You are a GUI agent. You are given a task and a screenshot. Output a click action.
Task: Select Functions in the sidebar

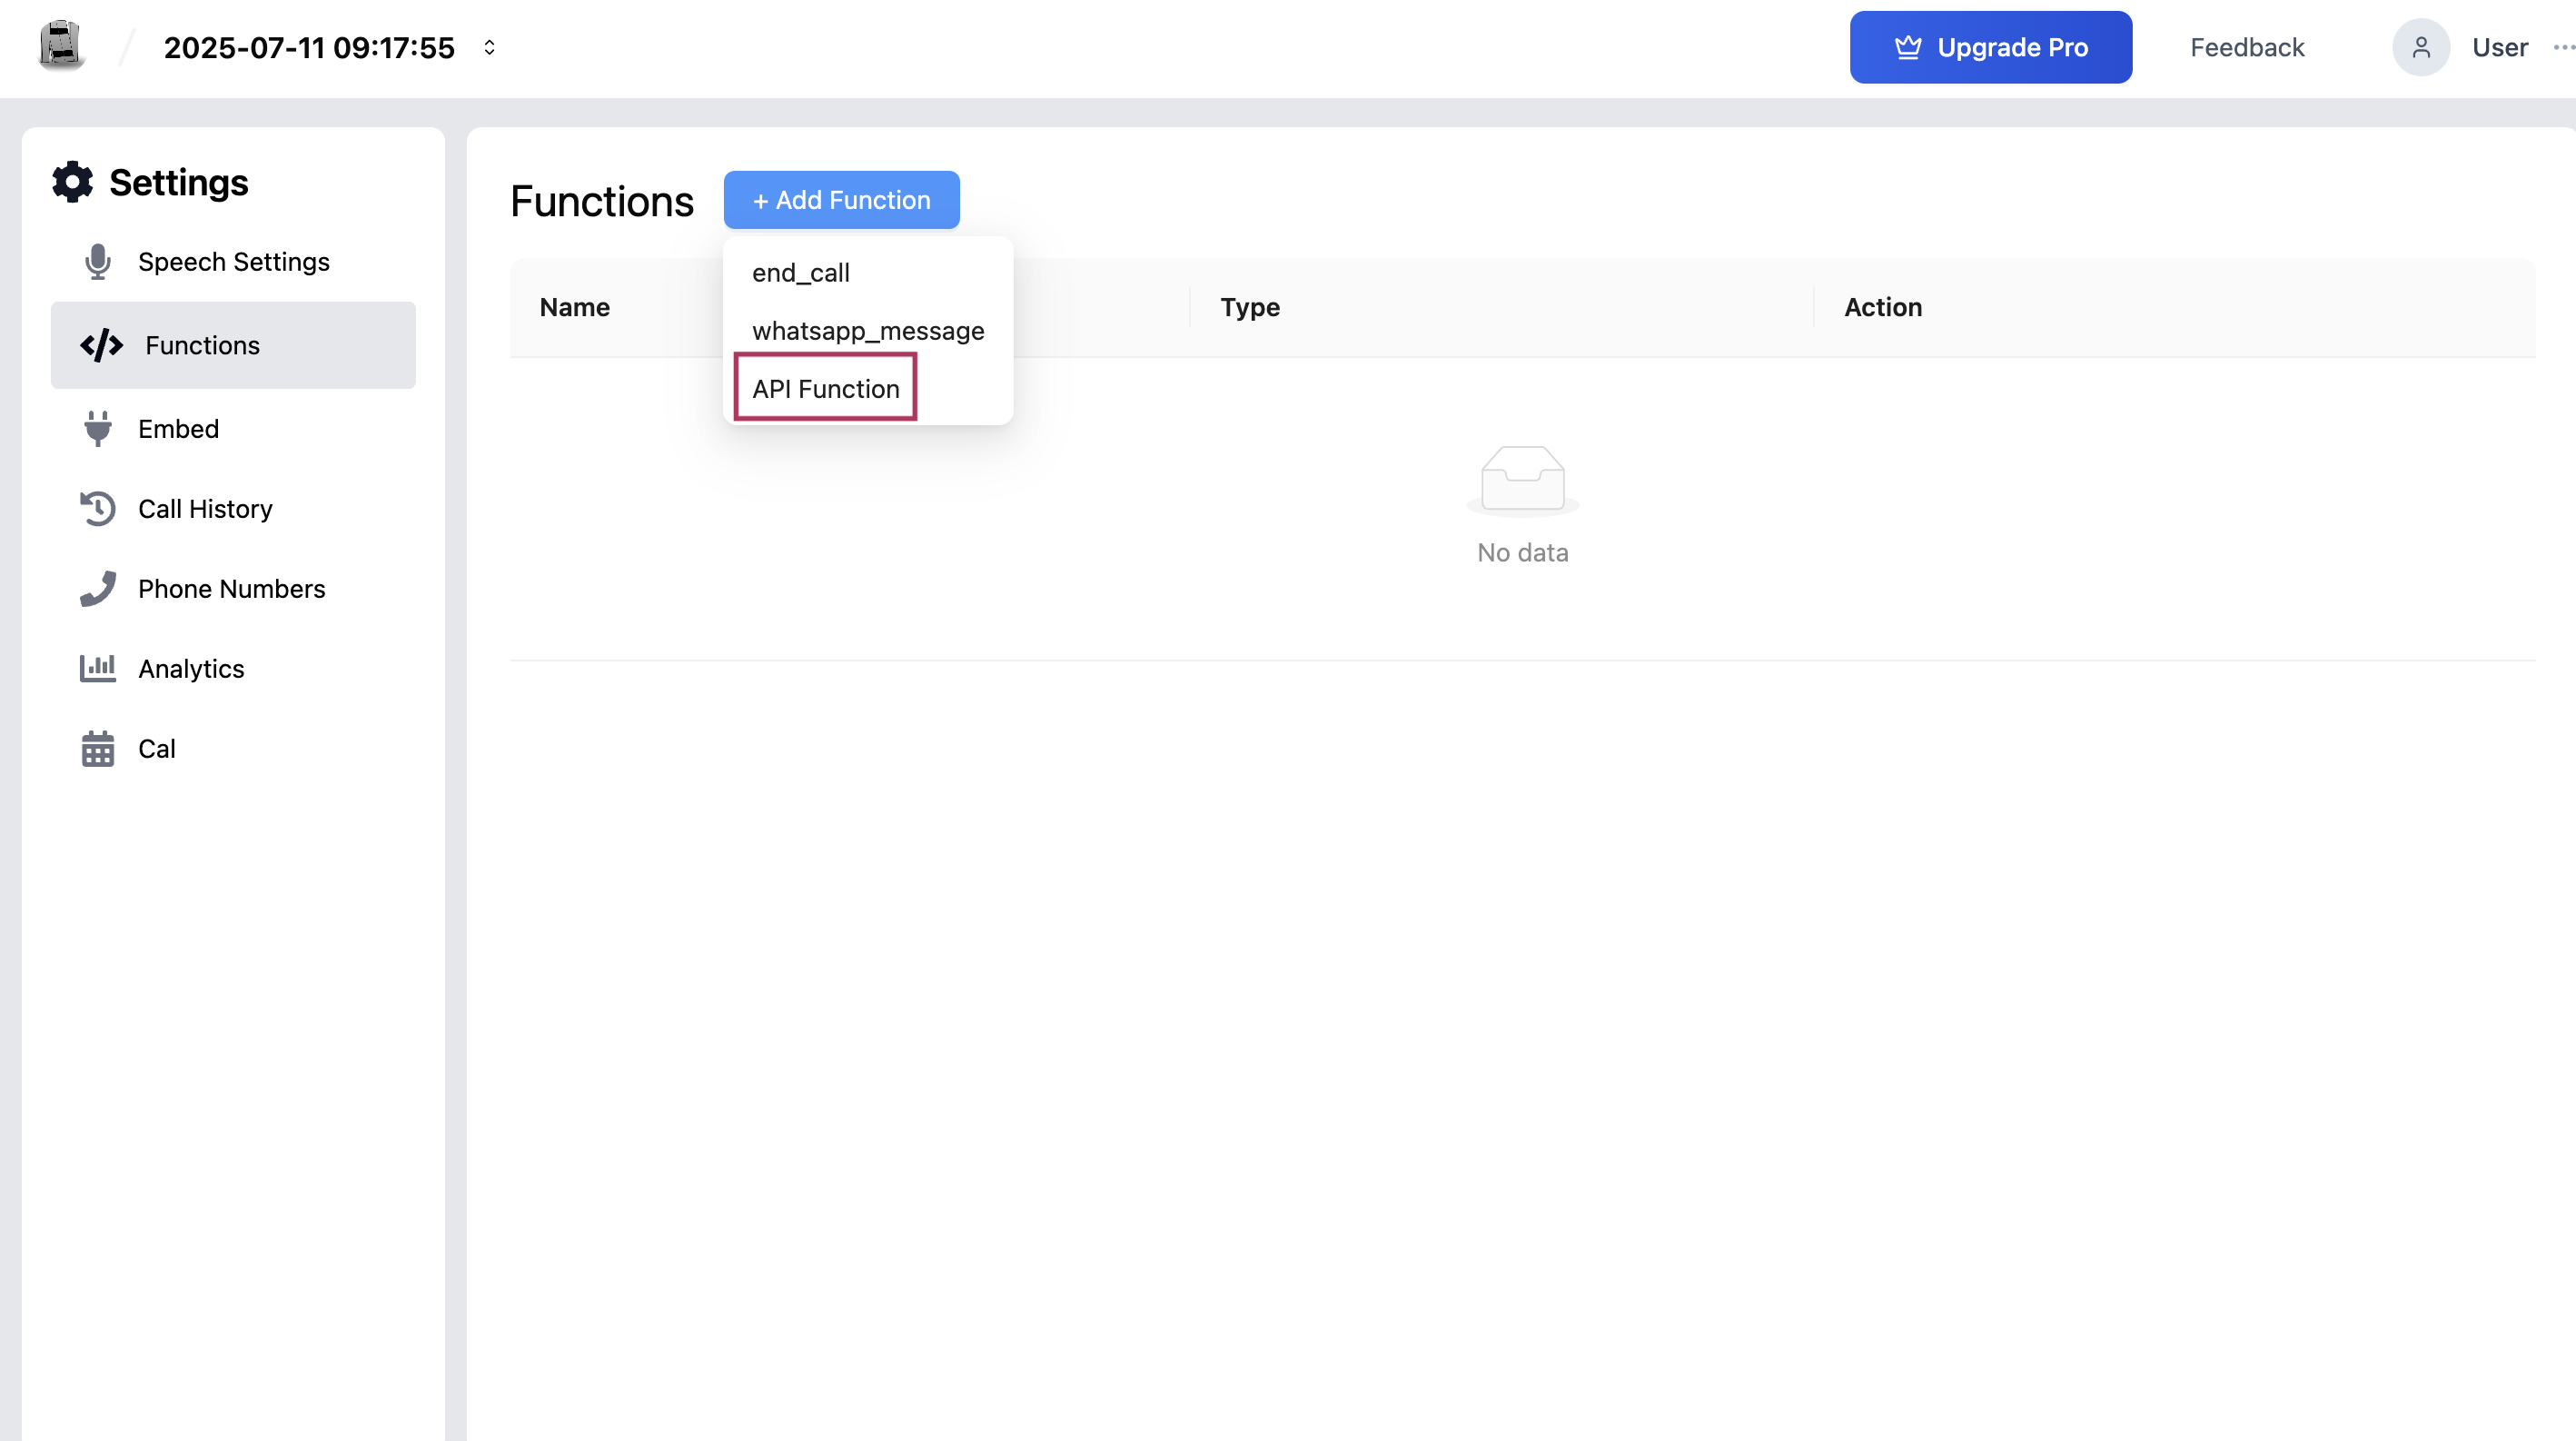point(233,345)
